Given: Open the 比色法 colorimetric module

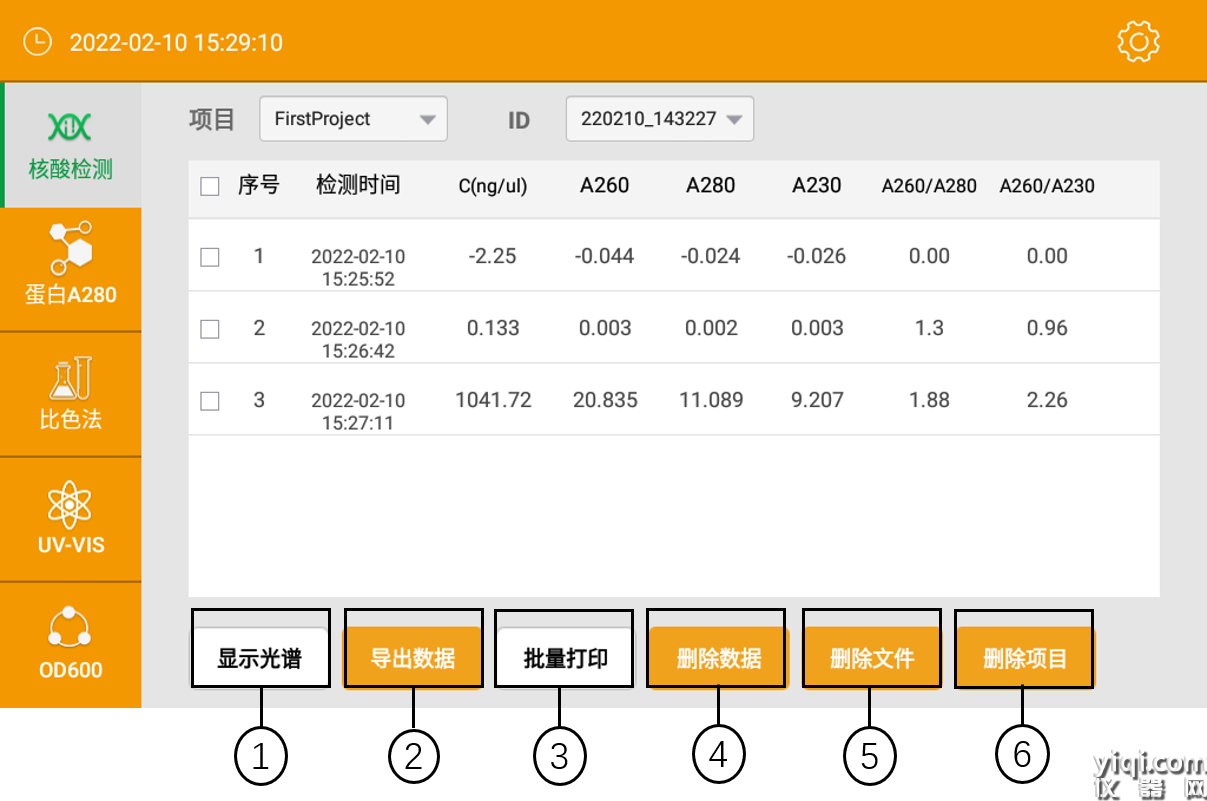Looking at the screenshot, I should (x=71, y=395).
